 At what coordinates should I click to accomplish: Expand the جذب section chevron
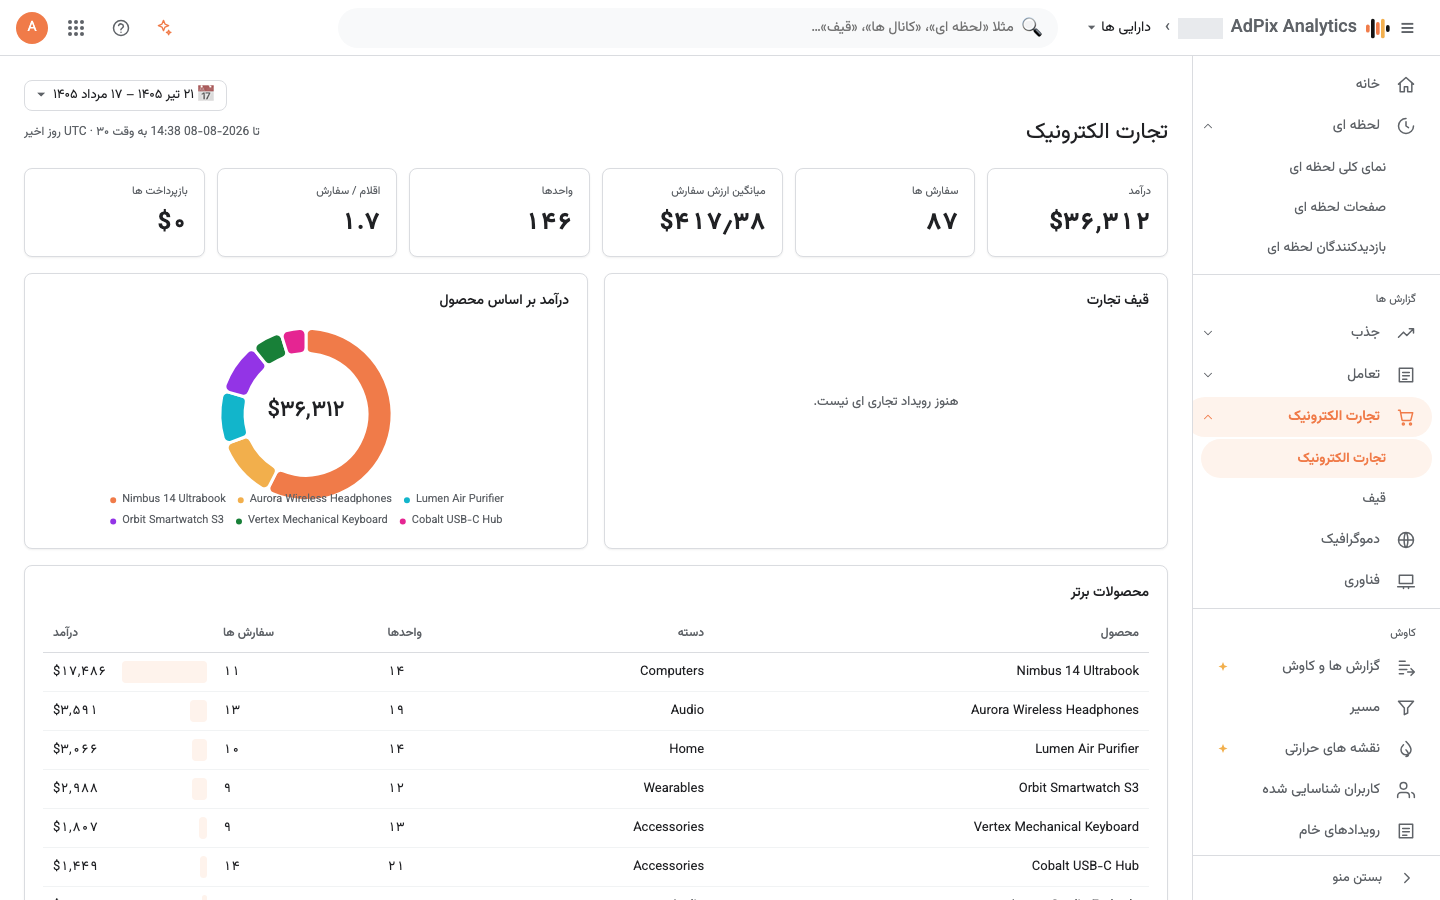(1208, 333)
